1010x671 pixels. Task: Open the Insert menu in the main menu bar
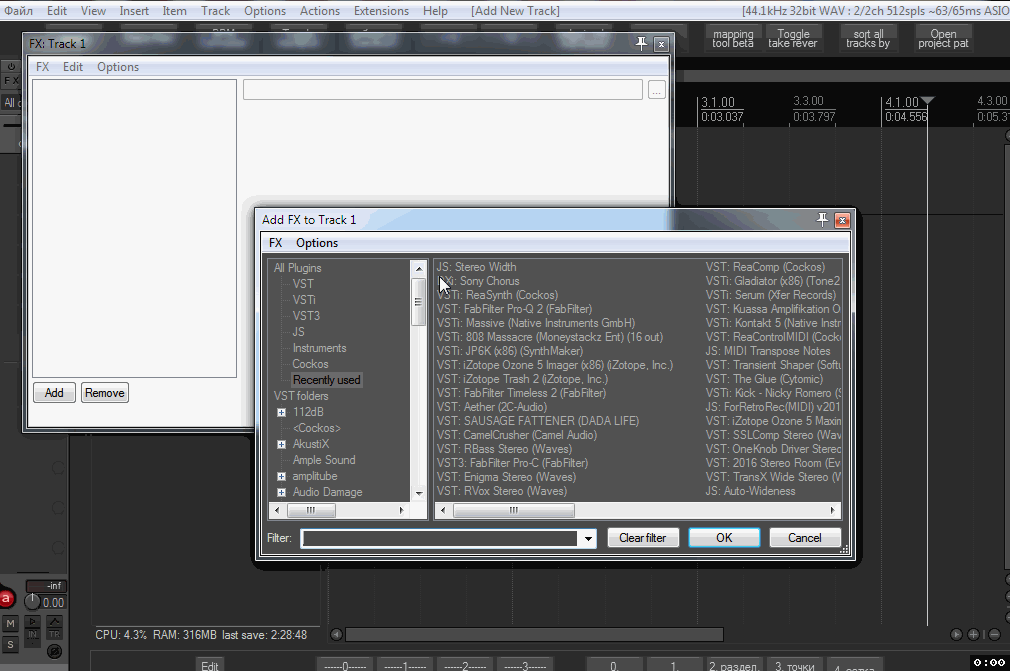coord(134,11)
